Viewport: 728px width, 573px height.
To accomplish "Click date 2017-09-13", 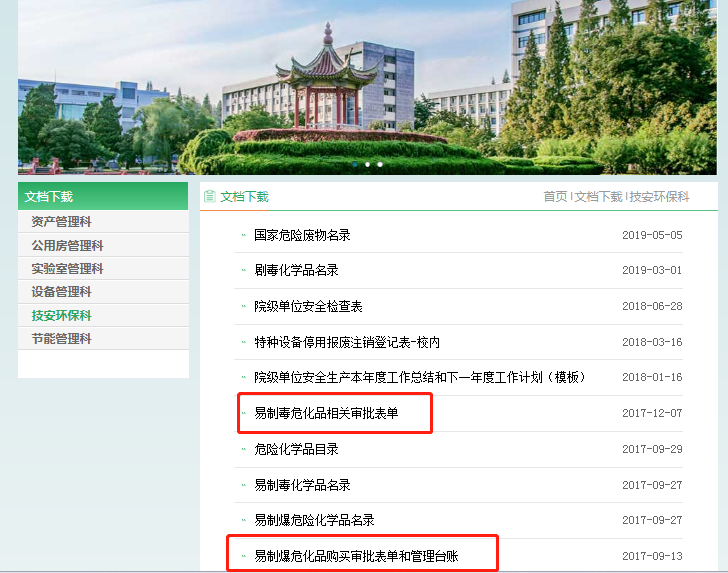I will pos(652,556).
